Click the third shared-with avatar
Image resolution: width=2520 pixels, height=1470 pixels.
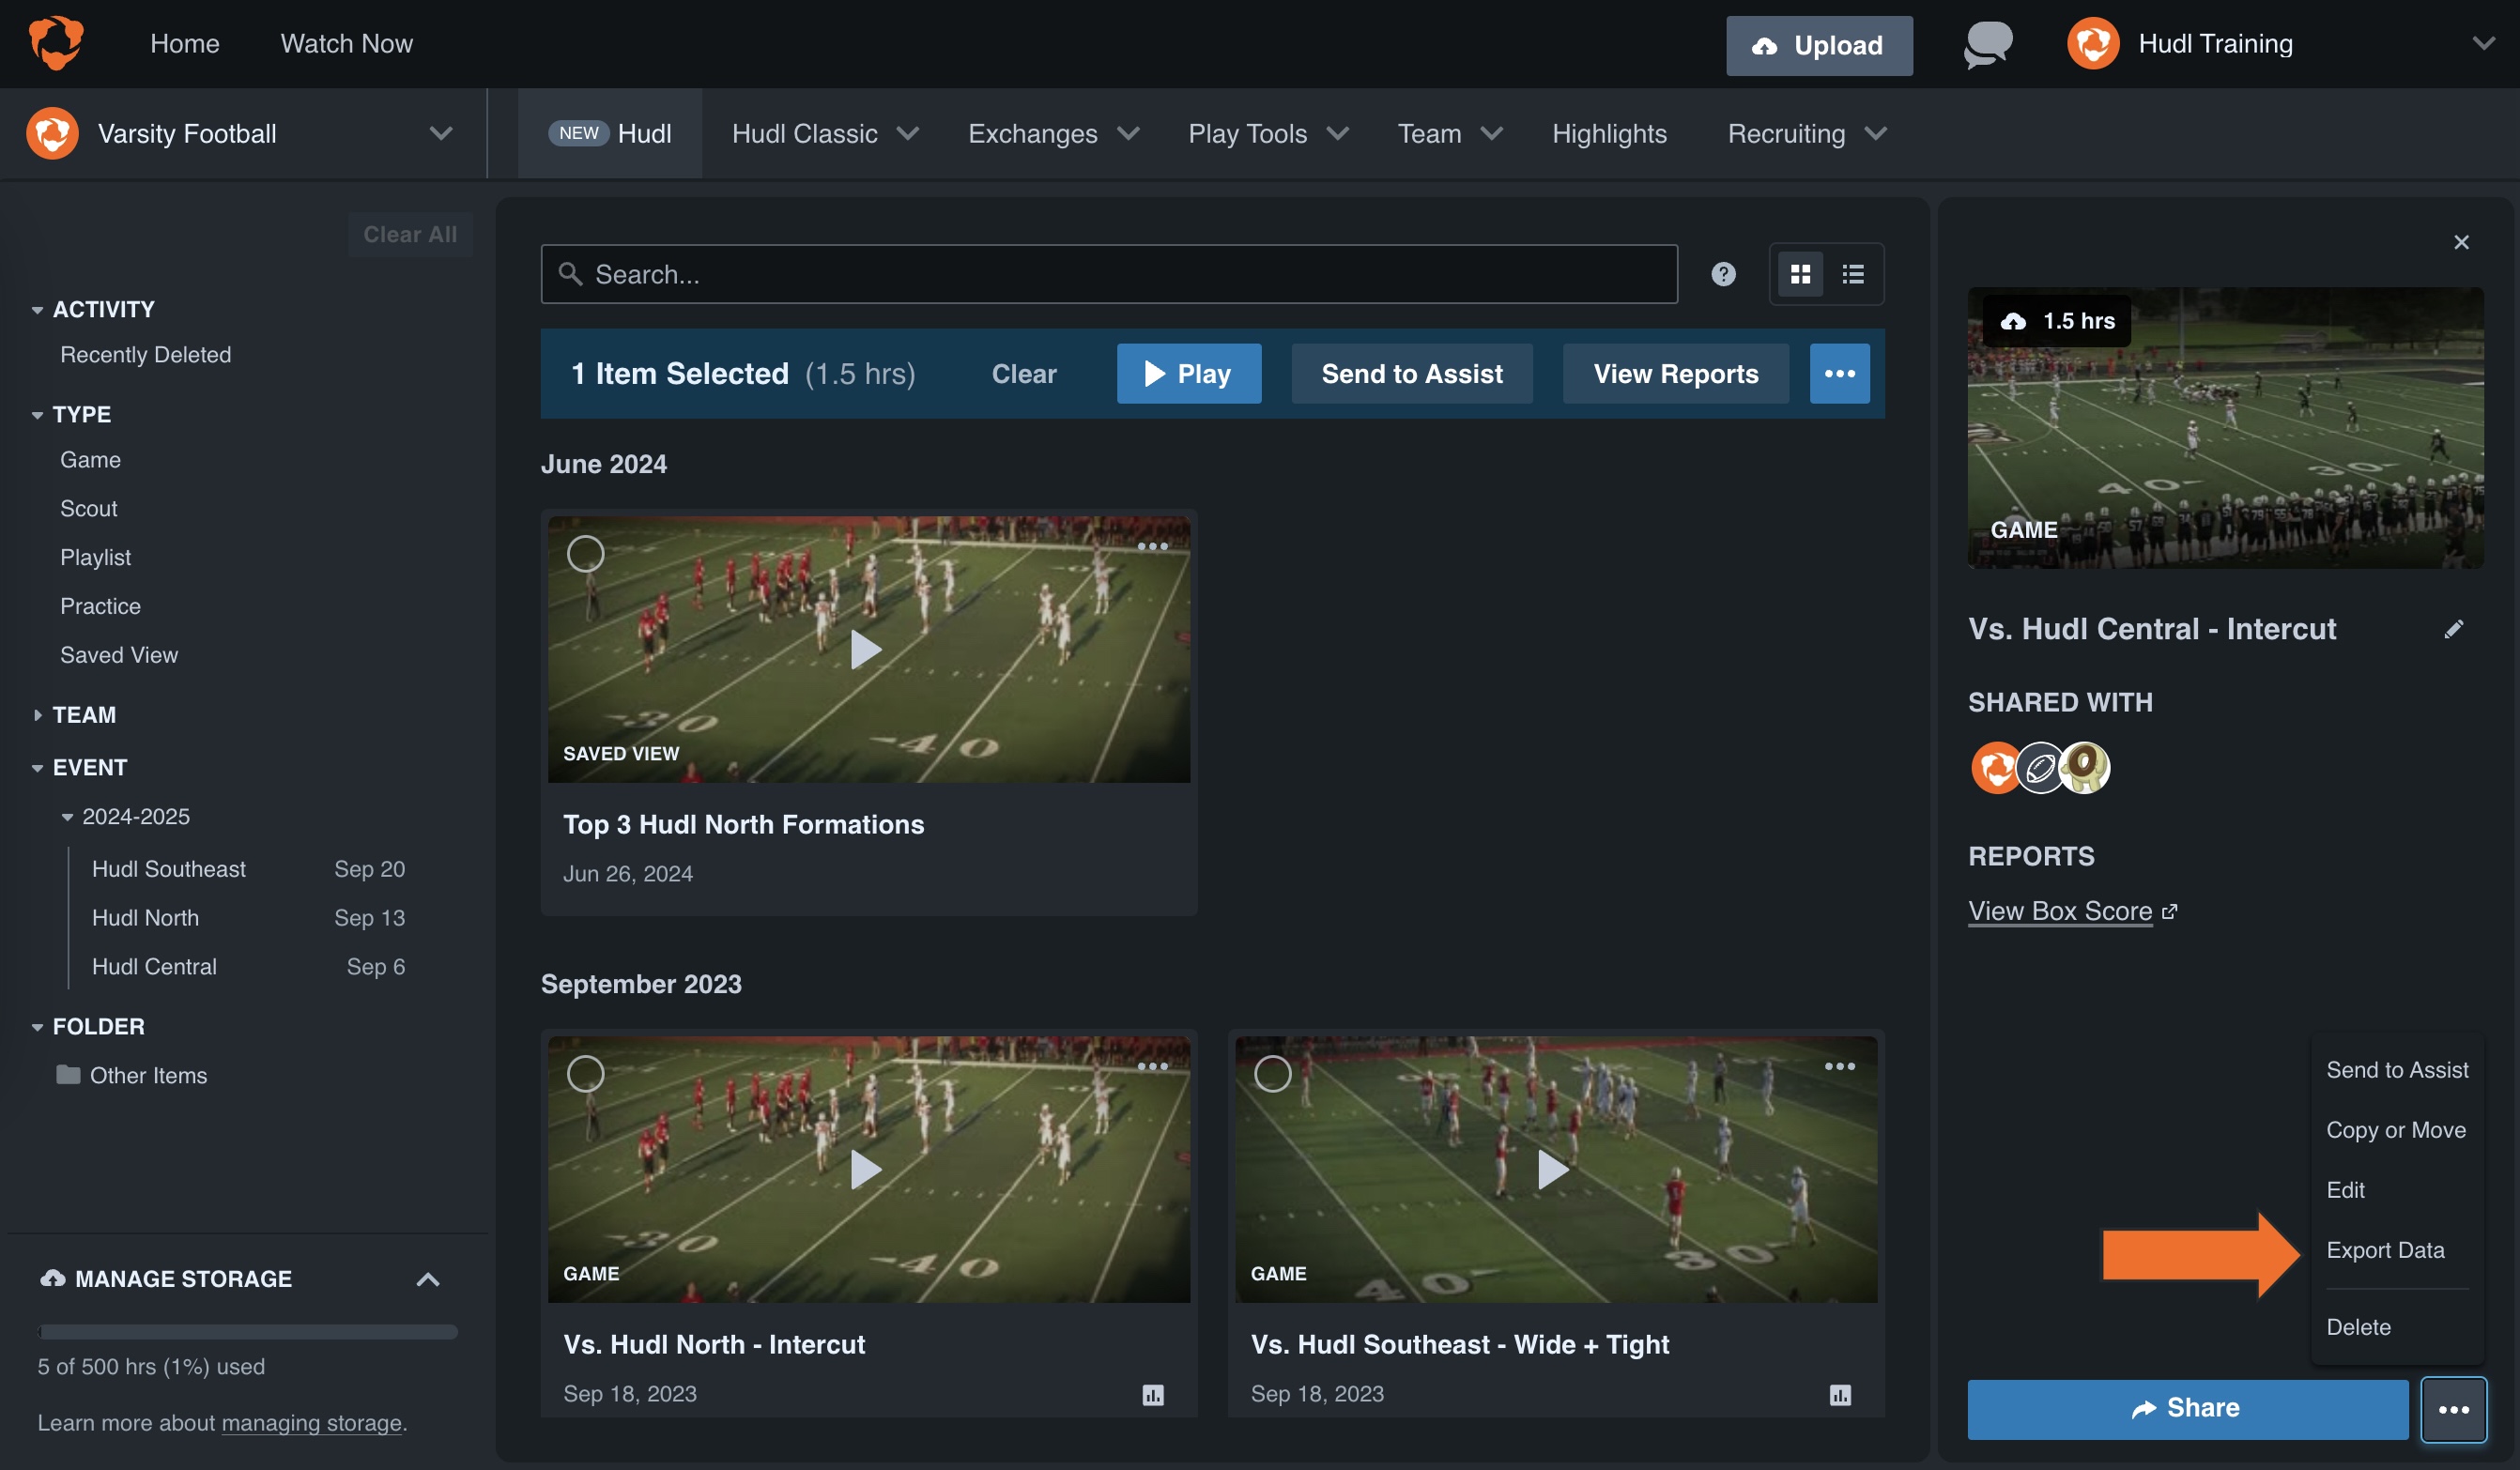pos(2084,768)
